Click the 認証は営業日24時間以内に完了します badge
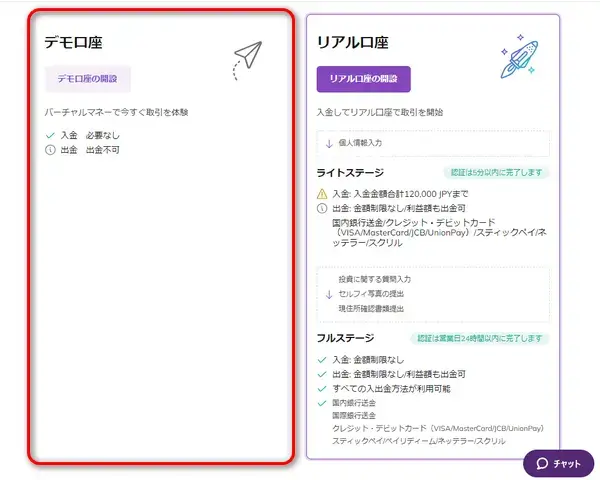 pos(479,338)
